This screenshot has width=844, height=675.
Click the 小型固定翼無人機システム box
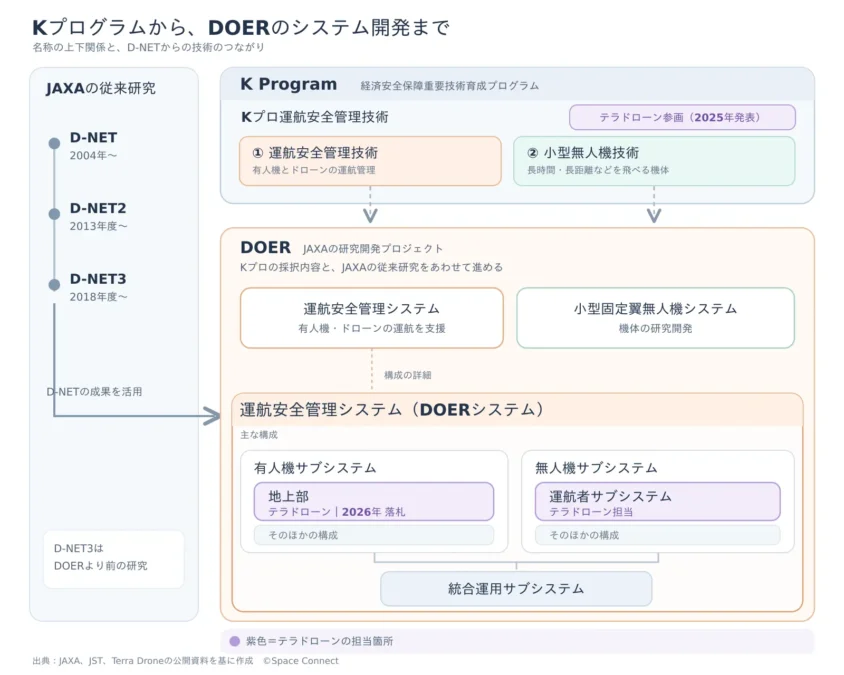point(655,318)
